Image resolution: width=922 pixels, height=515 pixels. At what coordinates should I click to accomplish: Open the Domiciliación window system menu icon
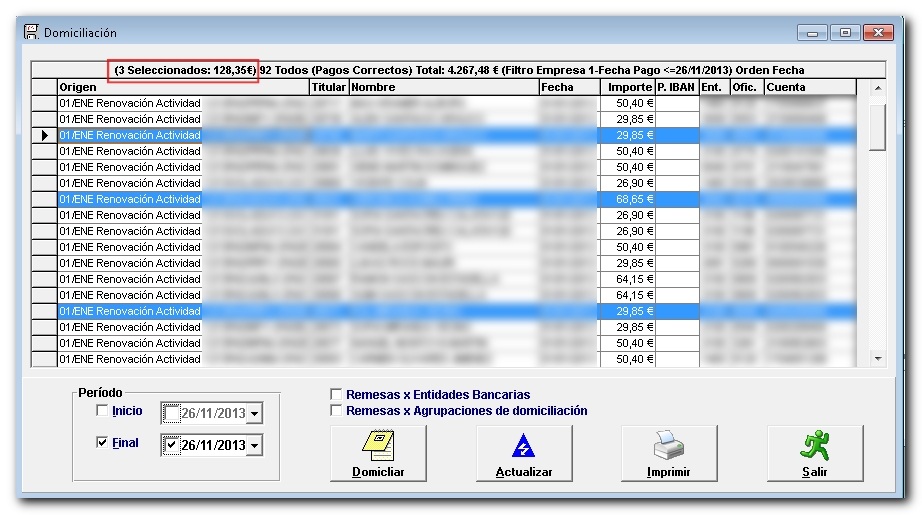[31, 32]
